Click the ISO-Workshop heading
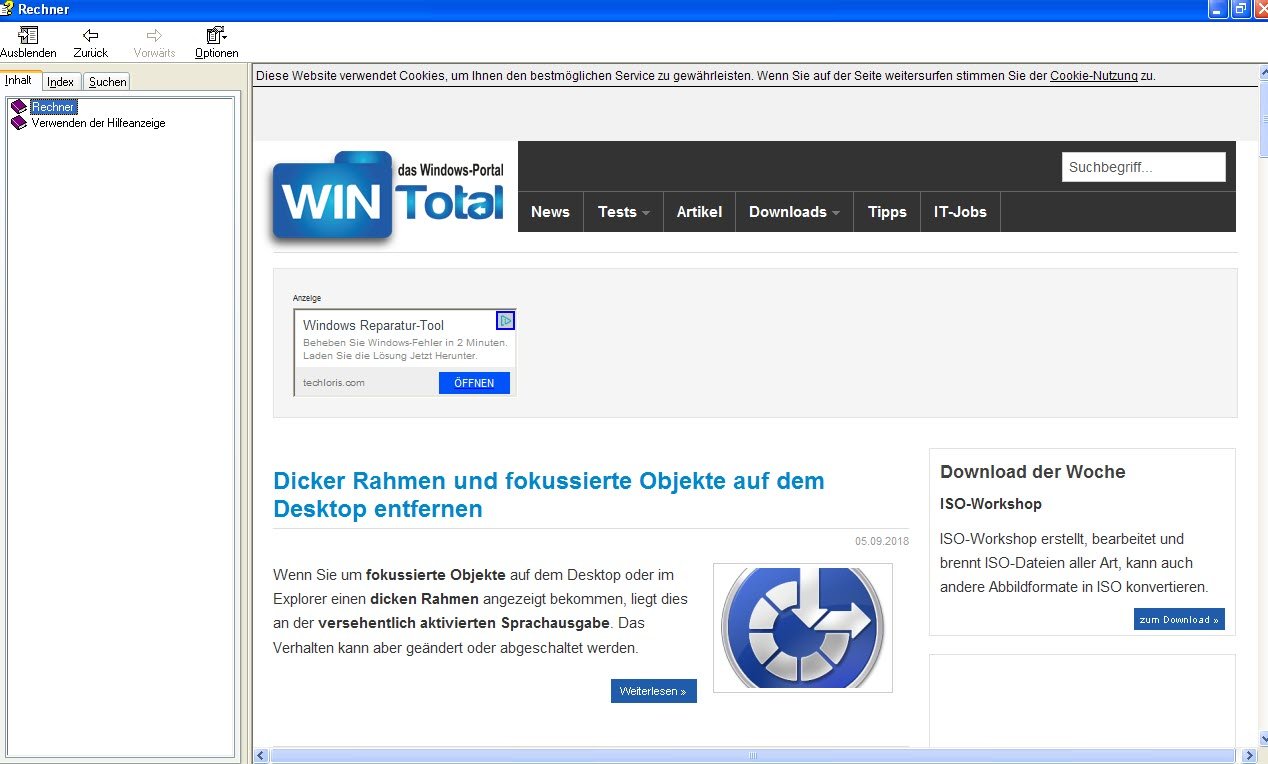 990,504
